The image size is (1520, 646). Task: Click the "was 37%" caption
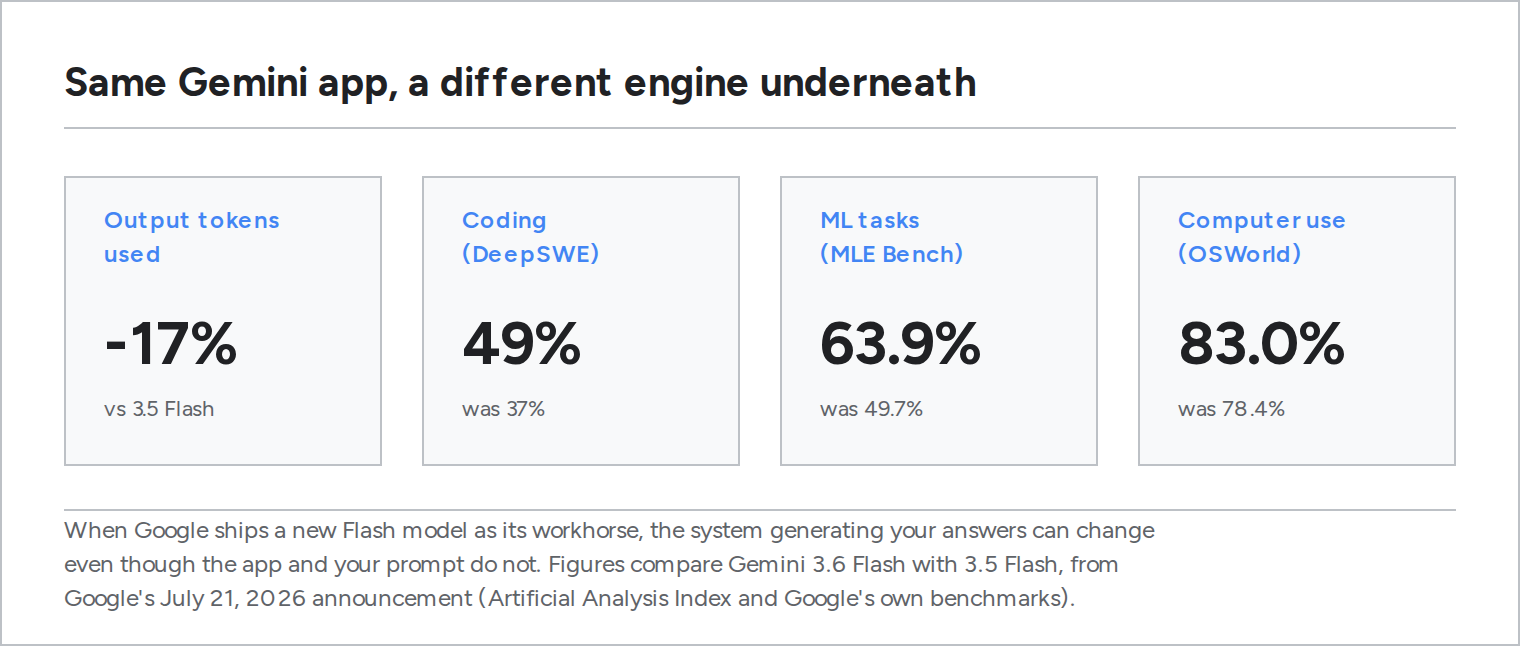point(503,408)
